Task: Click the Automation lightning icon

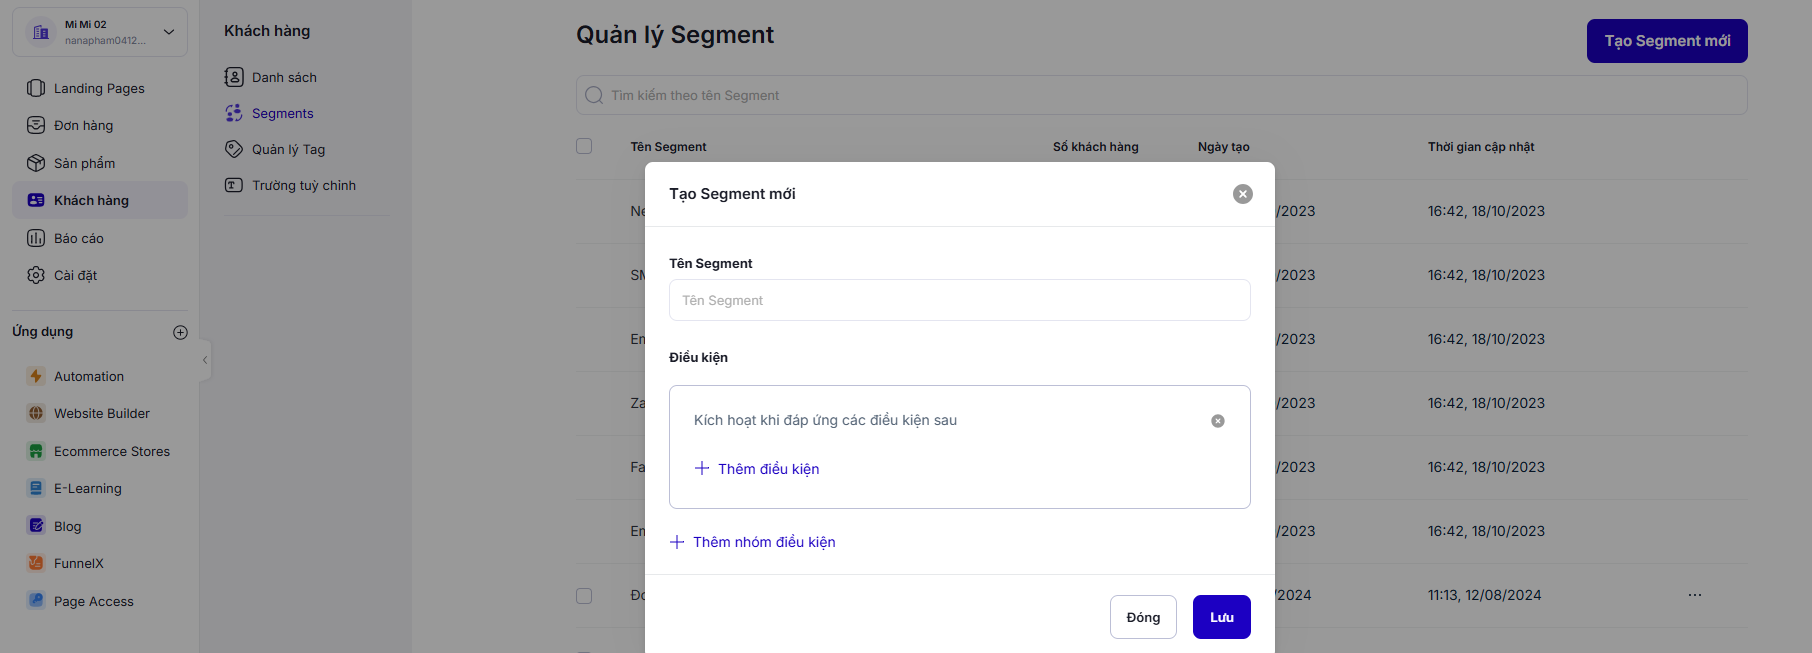Action: (x=36, y=376)
